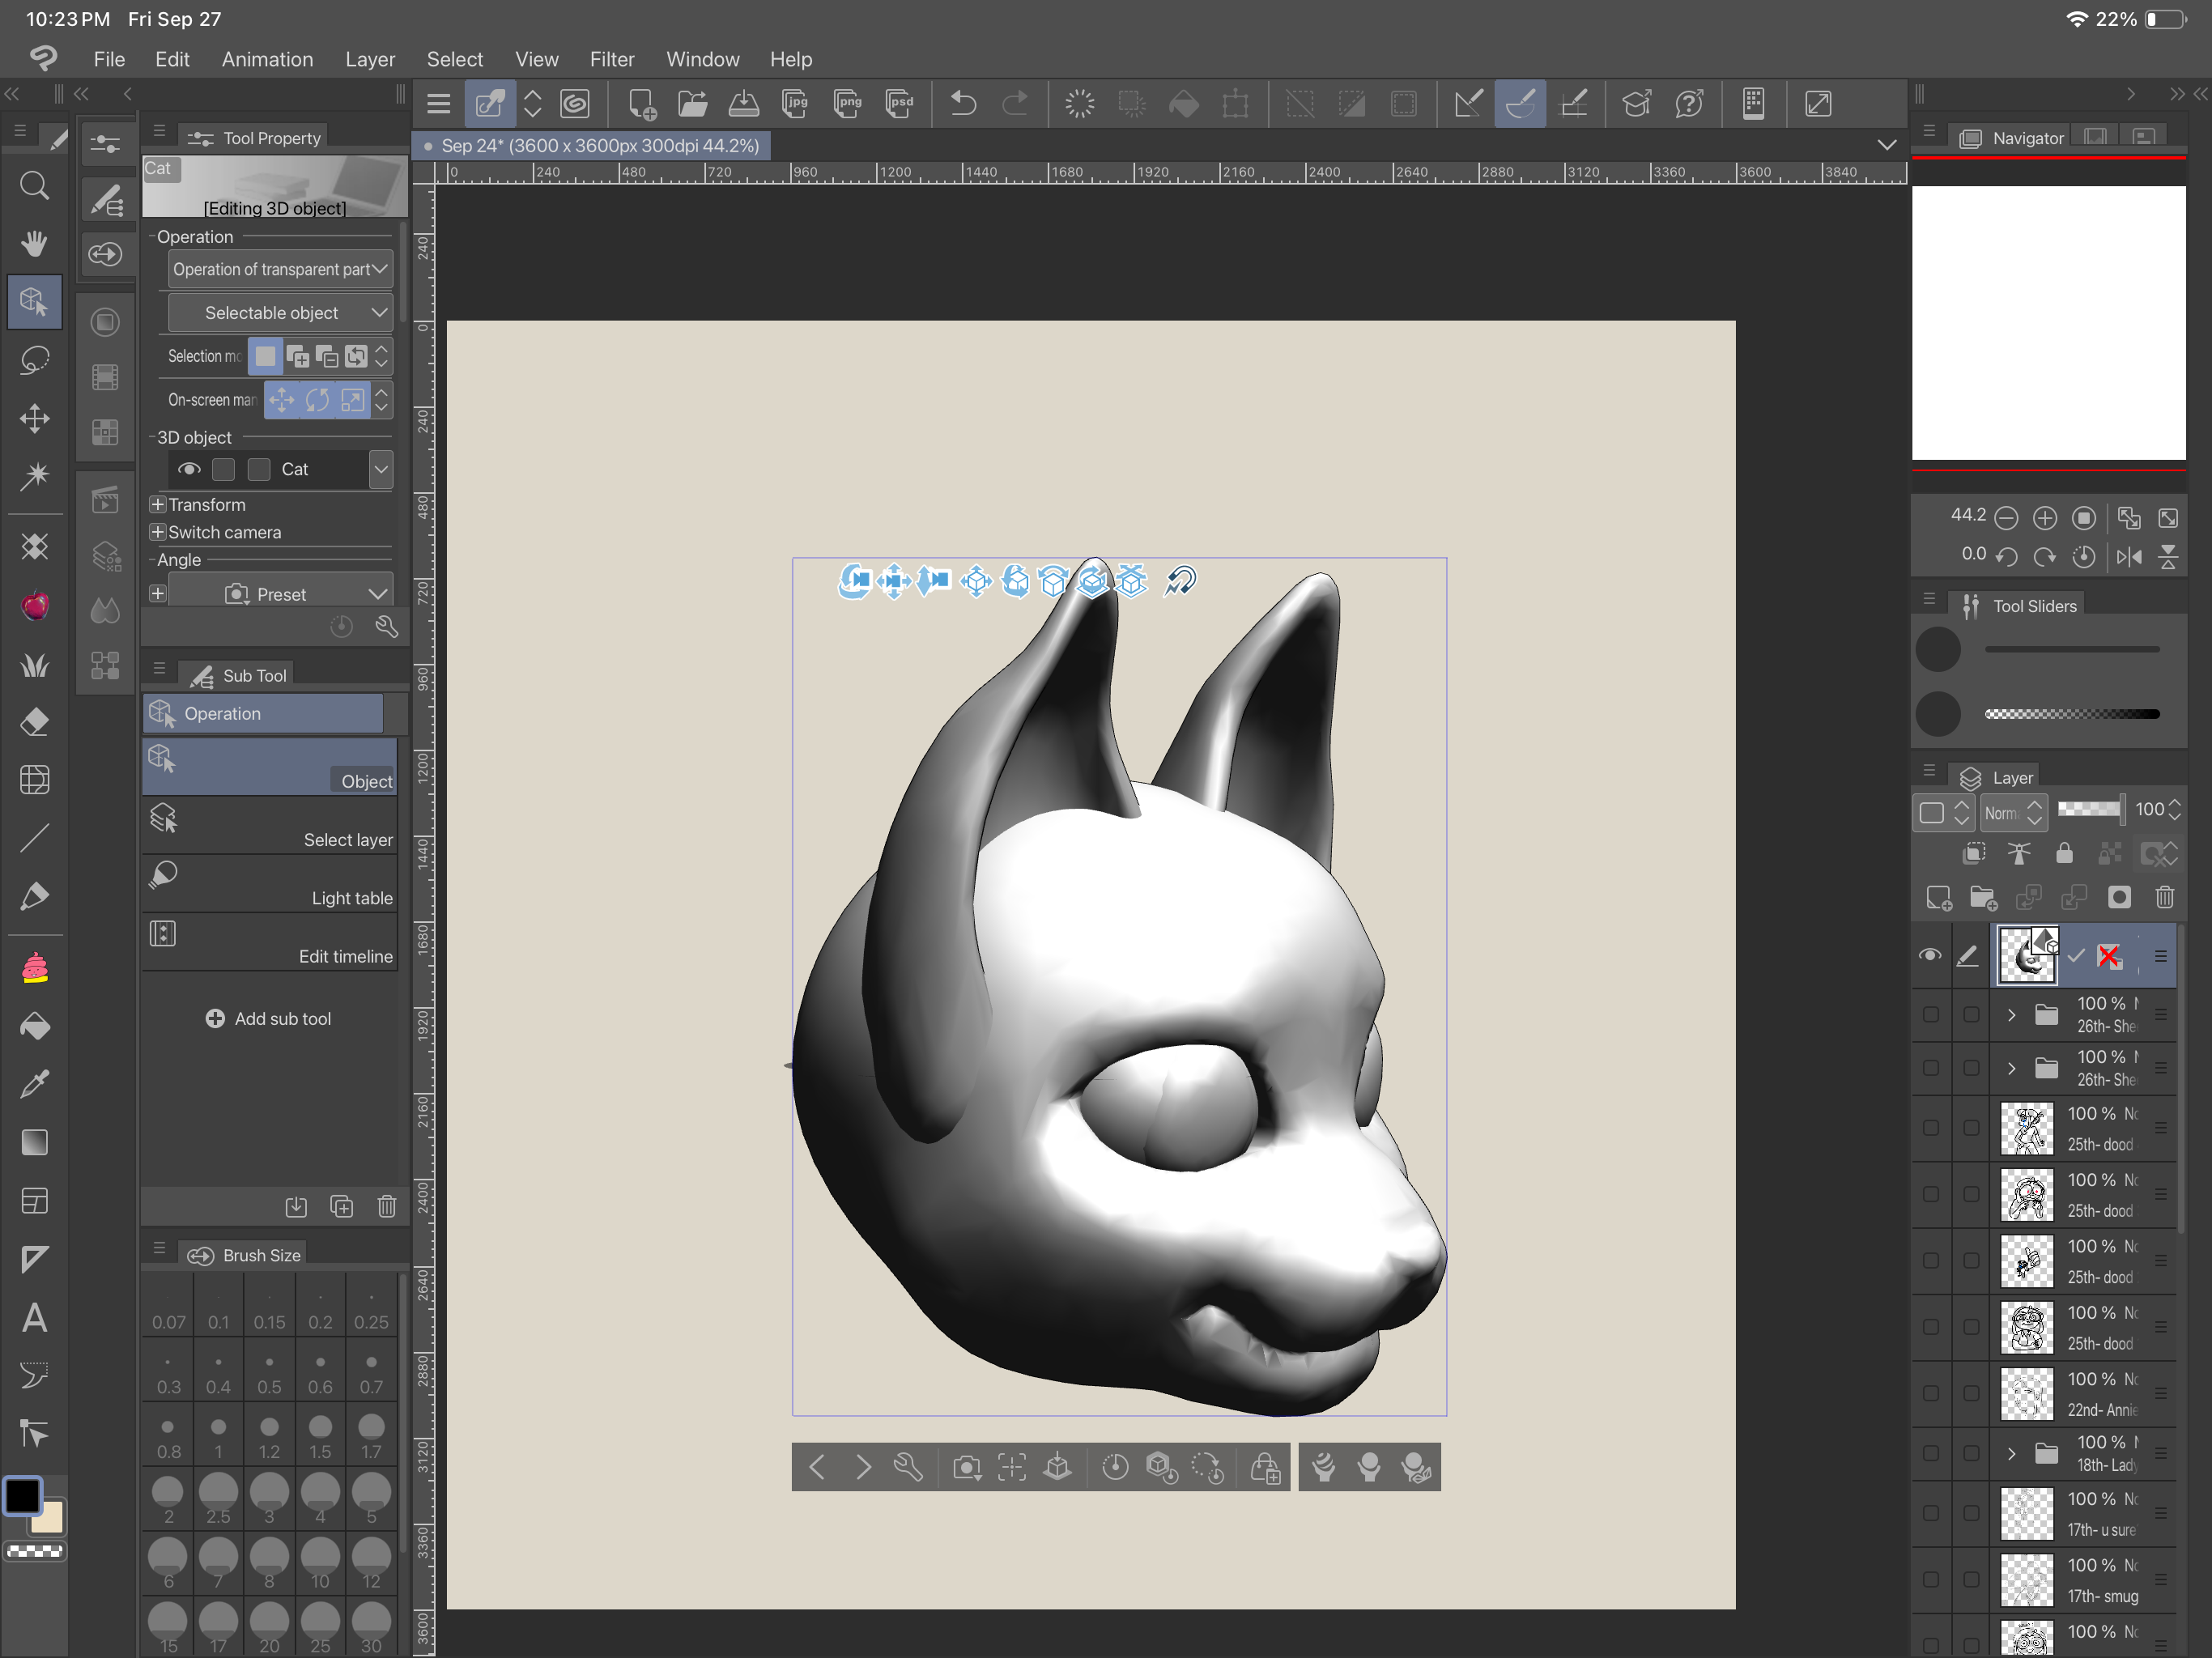
Task: Click the Undo arrow in the command bar
Action: click(963, 104)
